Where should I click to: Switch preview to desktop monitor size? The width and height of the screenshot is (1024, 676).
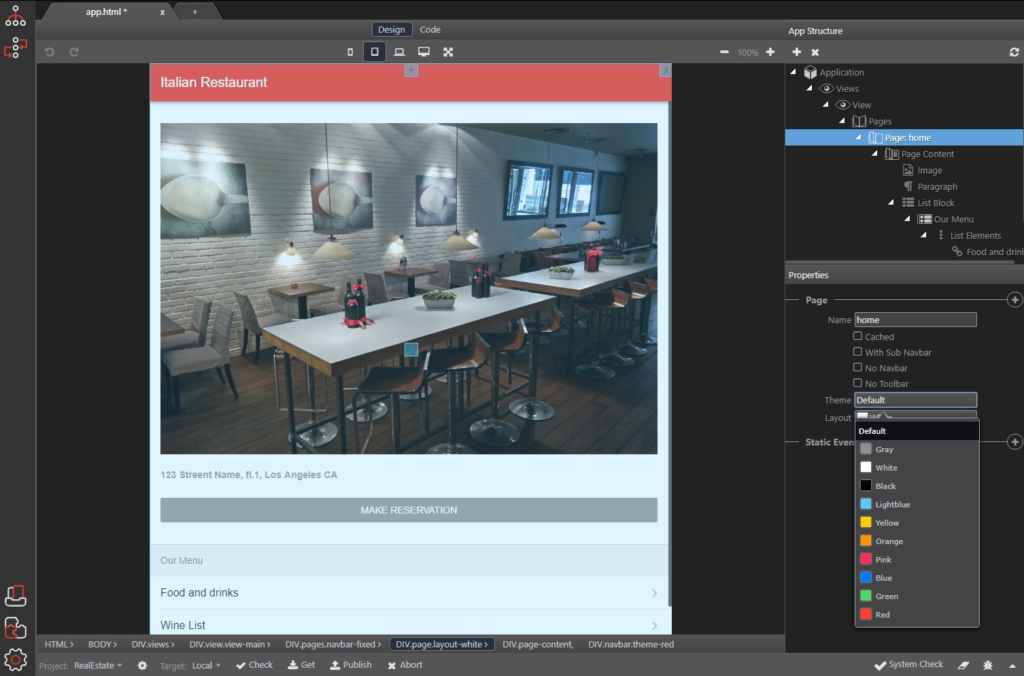[424, 51]
